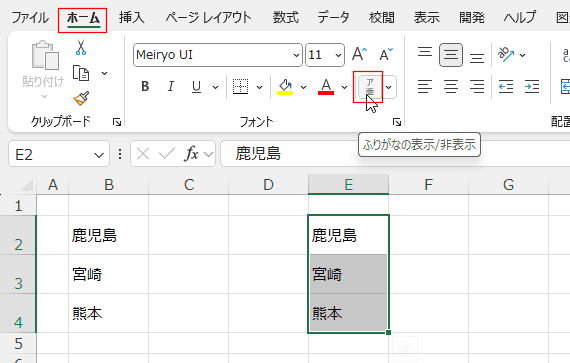
Task: Select the Format Painter brush icon
Action: click(x=81, y=98)
